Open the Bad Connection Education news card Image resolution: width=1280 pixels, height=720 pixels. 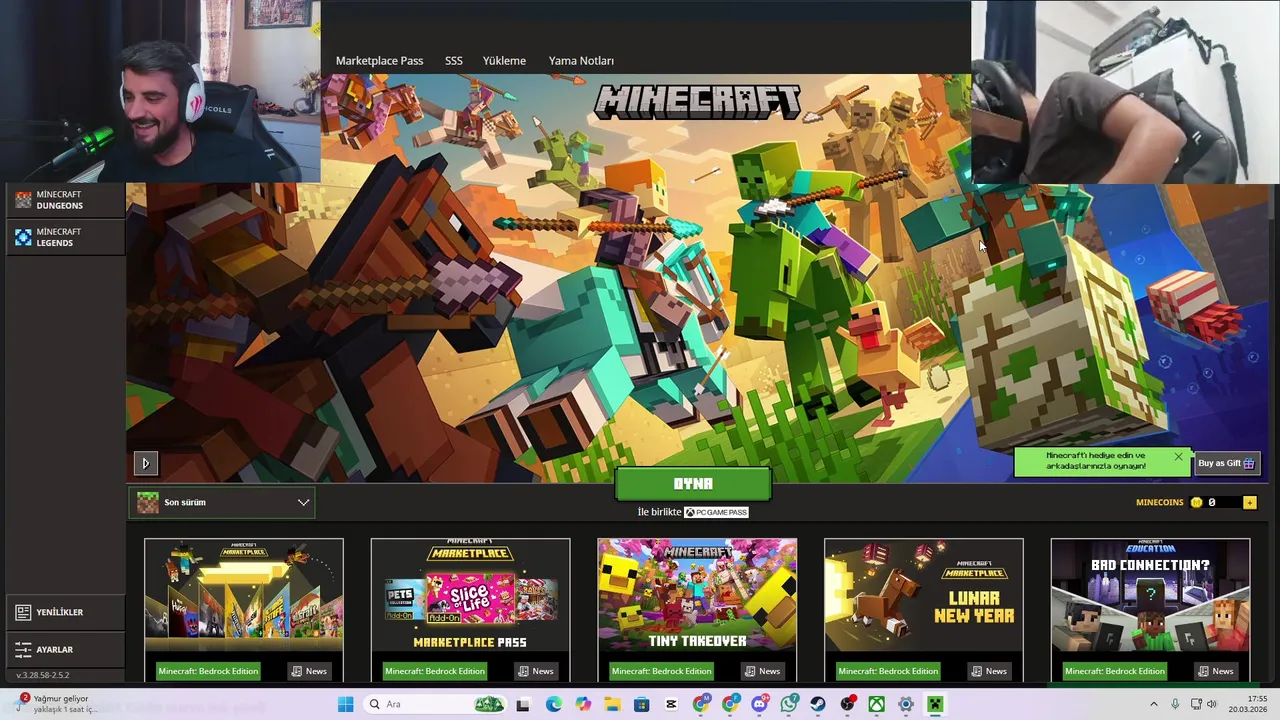click(x=1150, y=610)
